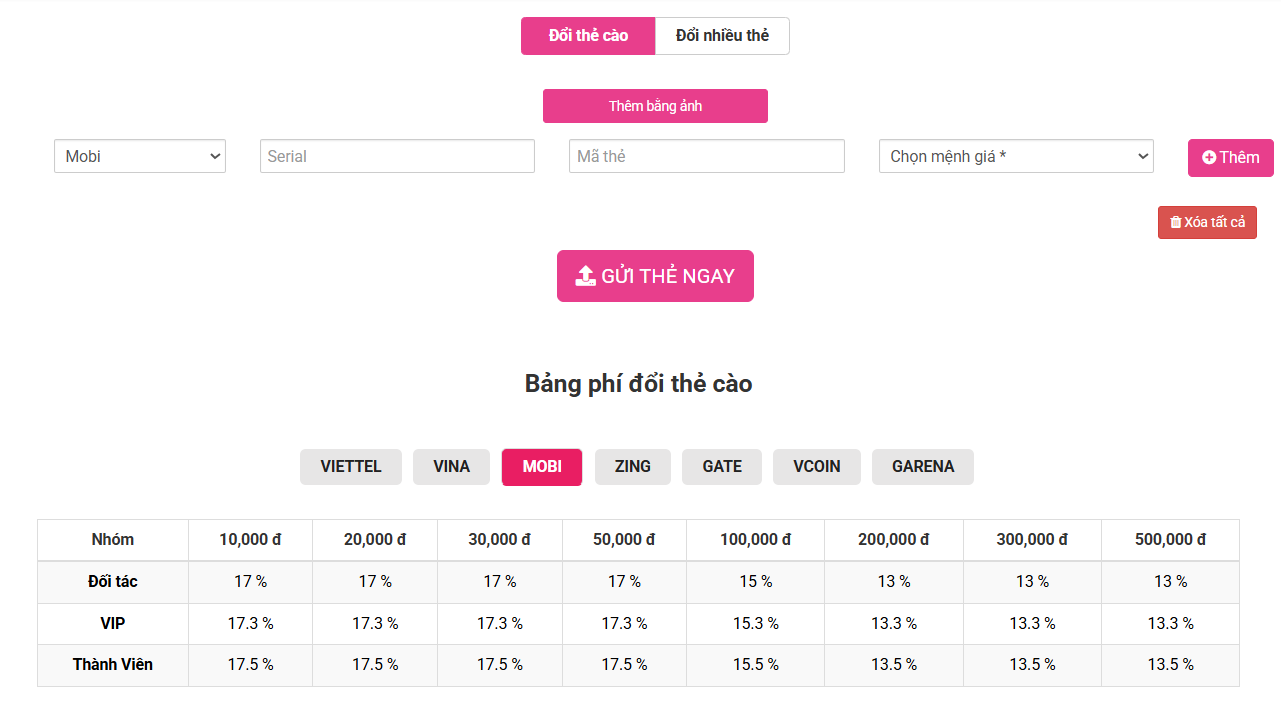1281x705 pixels.
Task: Click the Thành Viên row header
Action: click(x=113, y=665)
